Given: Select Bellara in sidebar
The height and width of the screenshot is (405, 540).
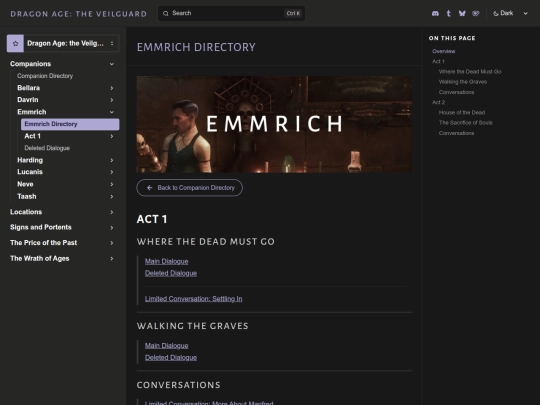Looking at the screenshot, I should pyautogui.click(x=28, y=88).
